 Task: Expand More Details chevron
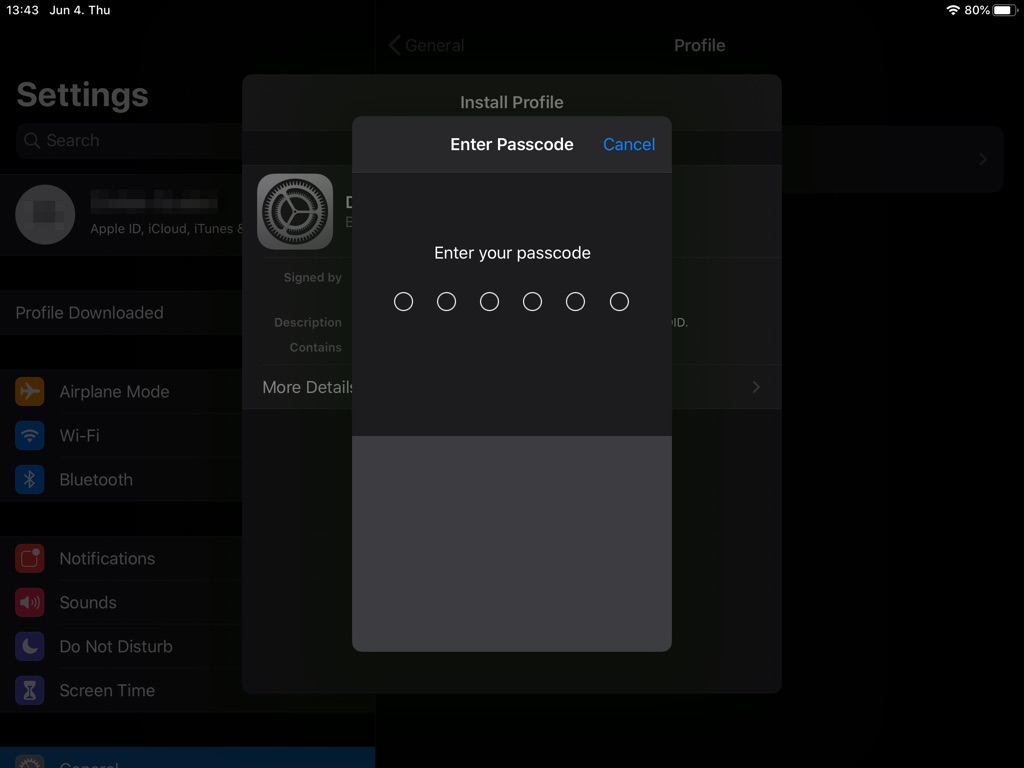click(x=756, y=387)
